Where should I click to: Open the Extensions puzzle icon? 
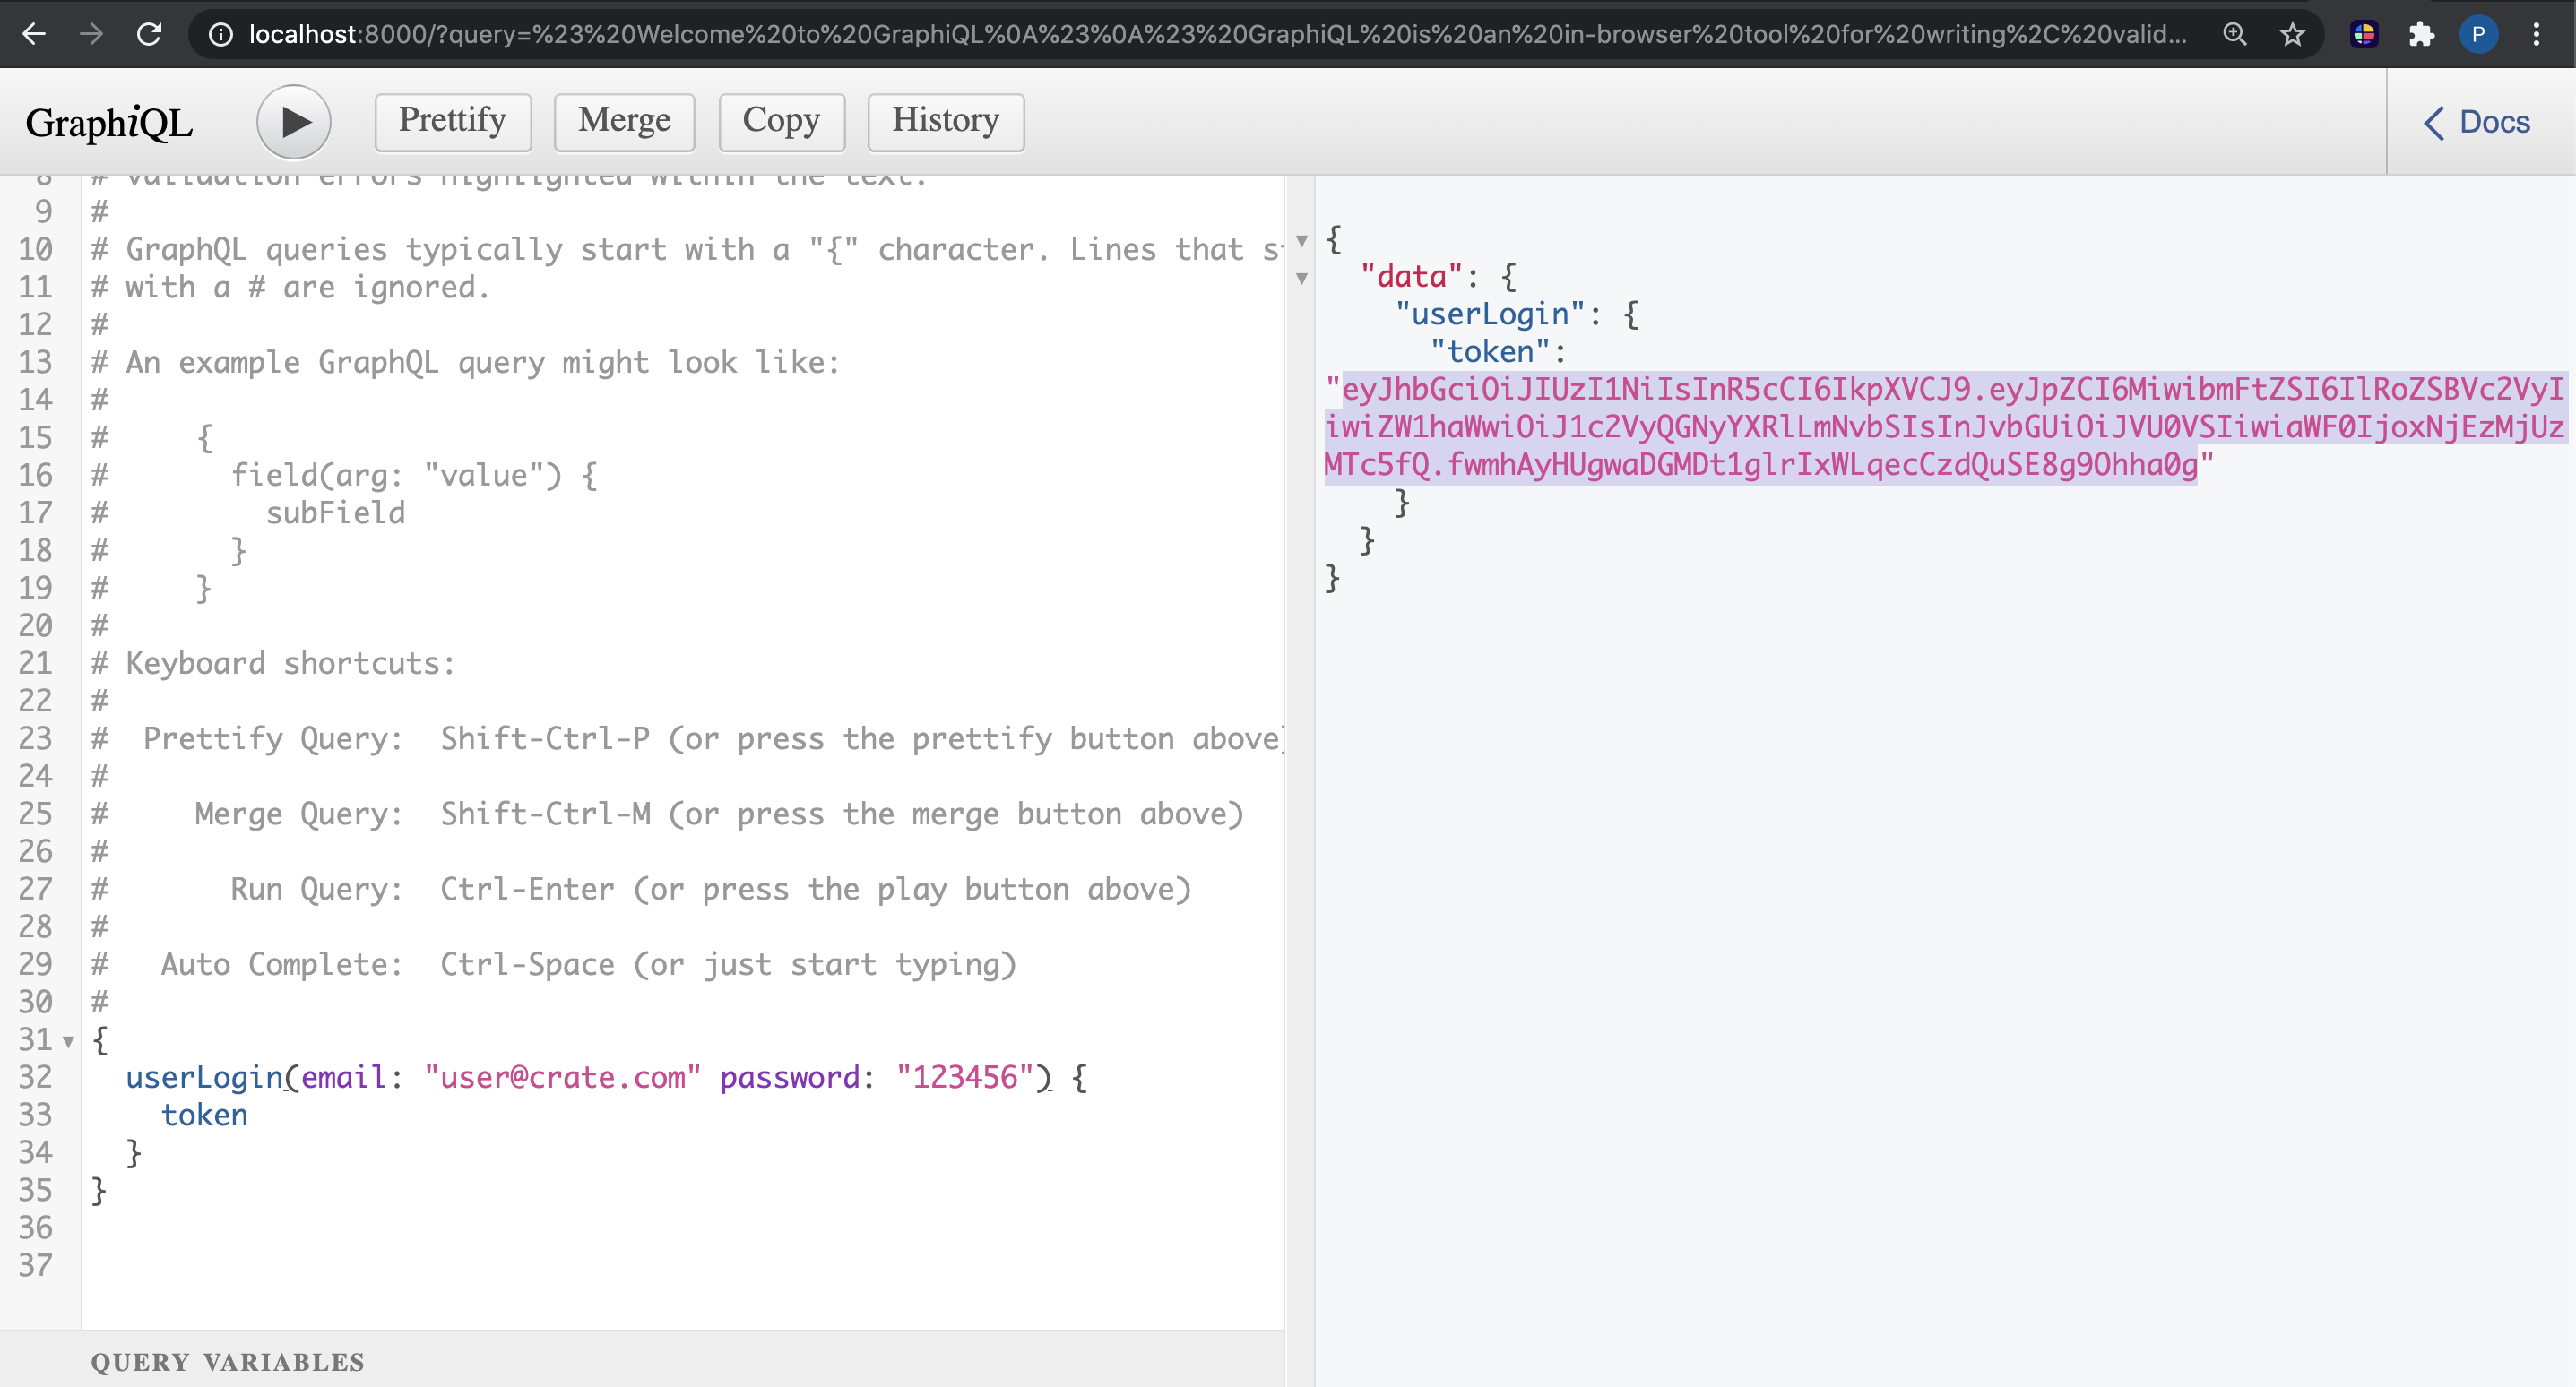click(x=2421, y=34)
